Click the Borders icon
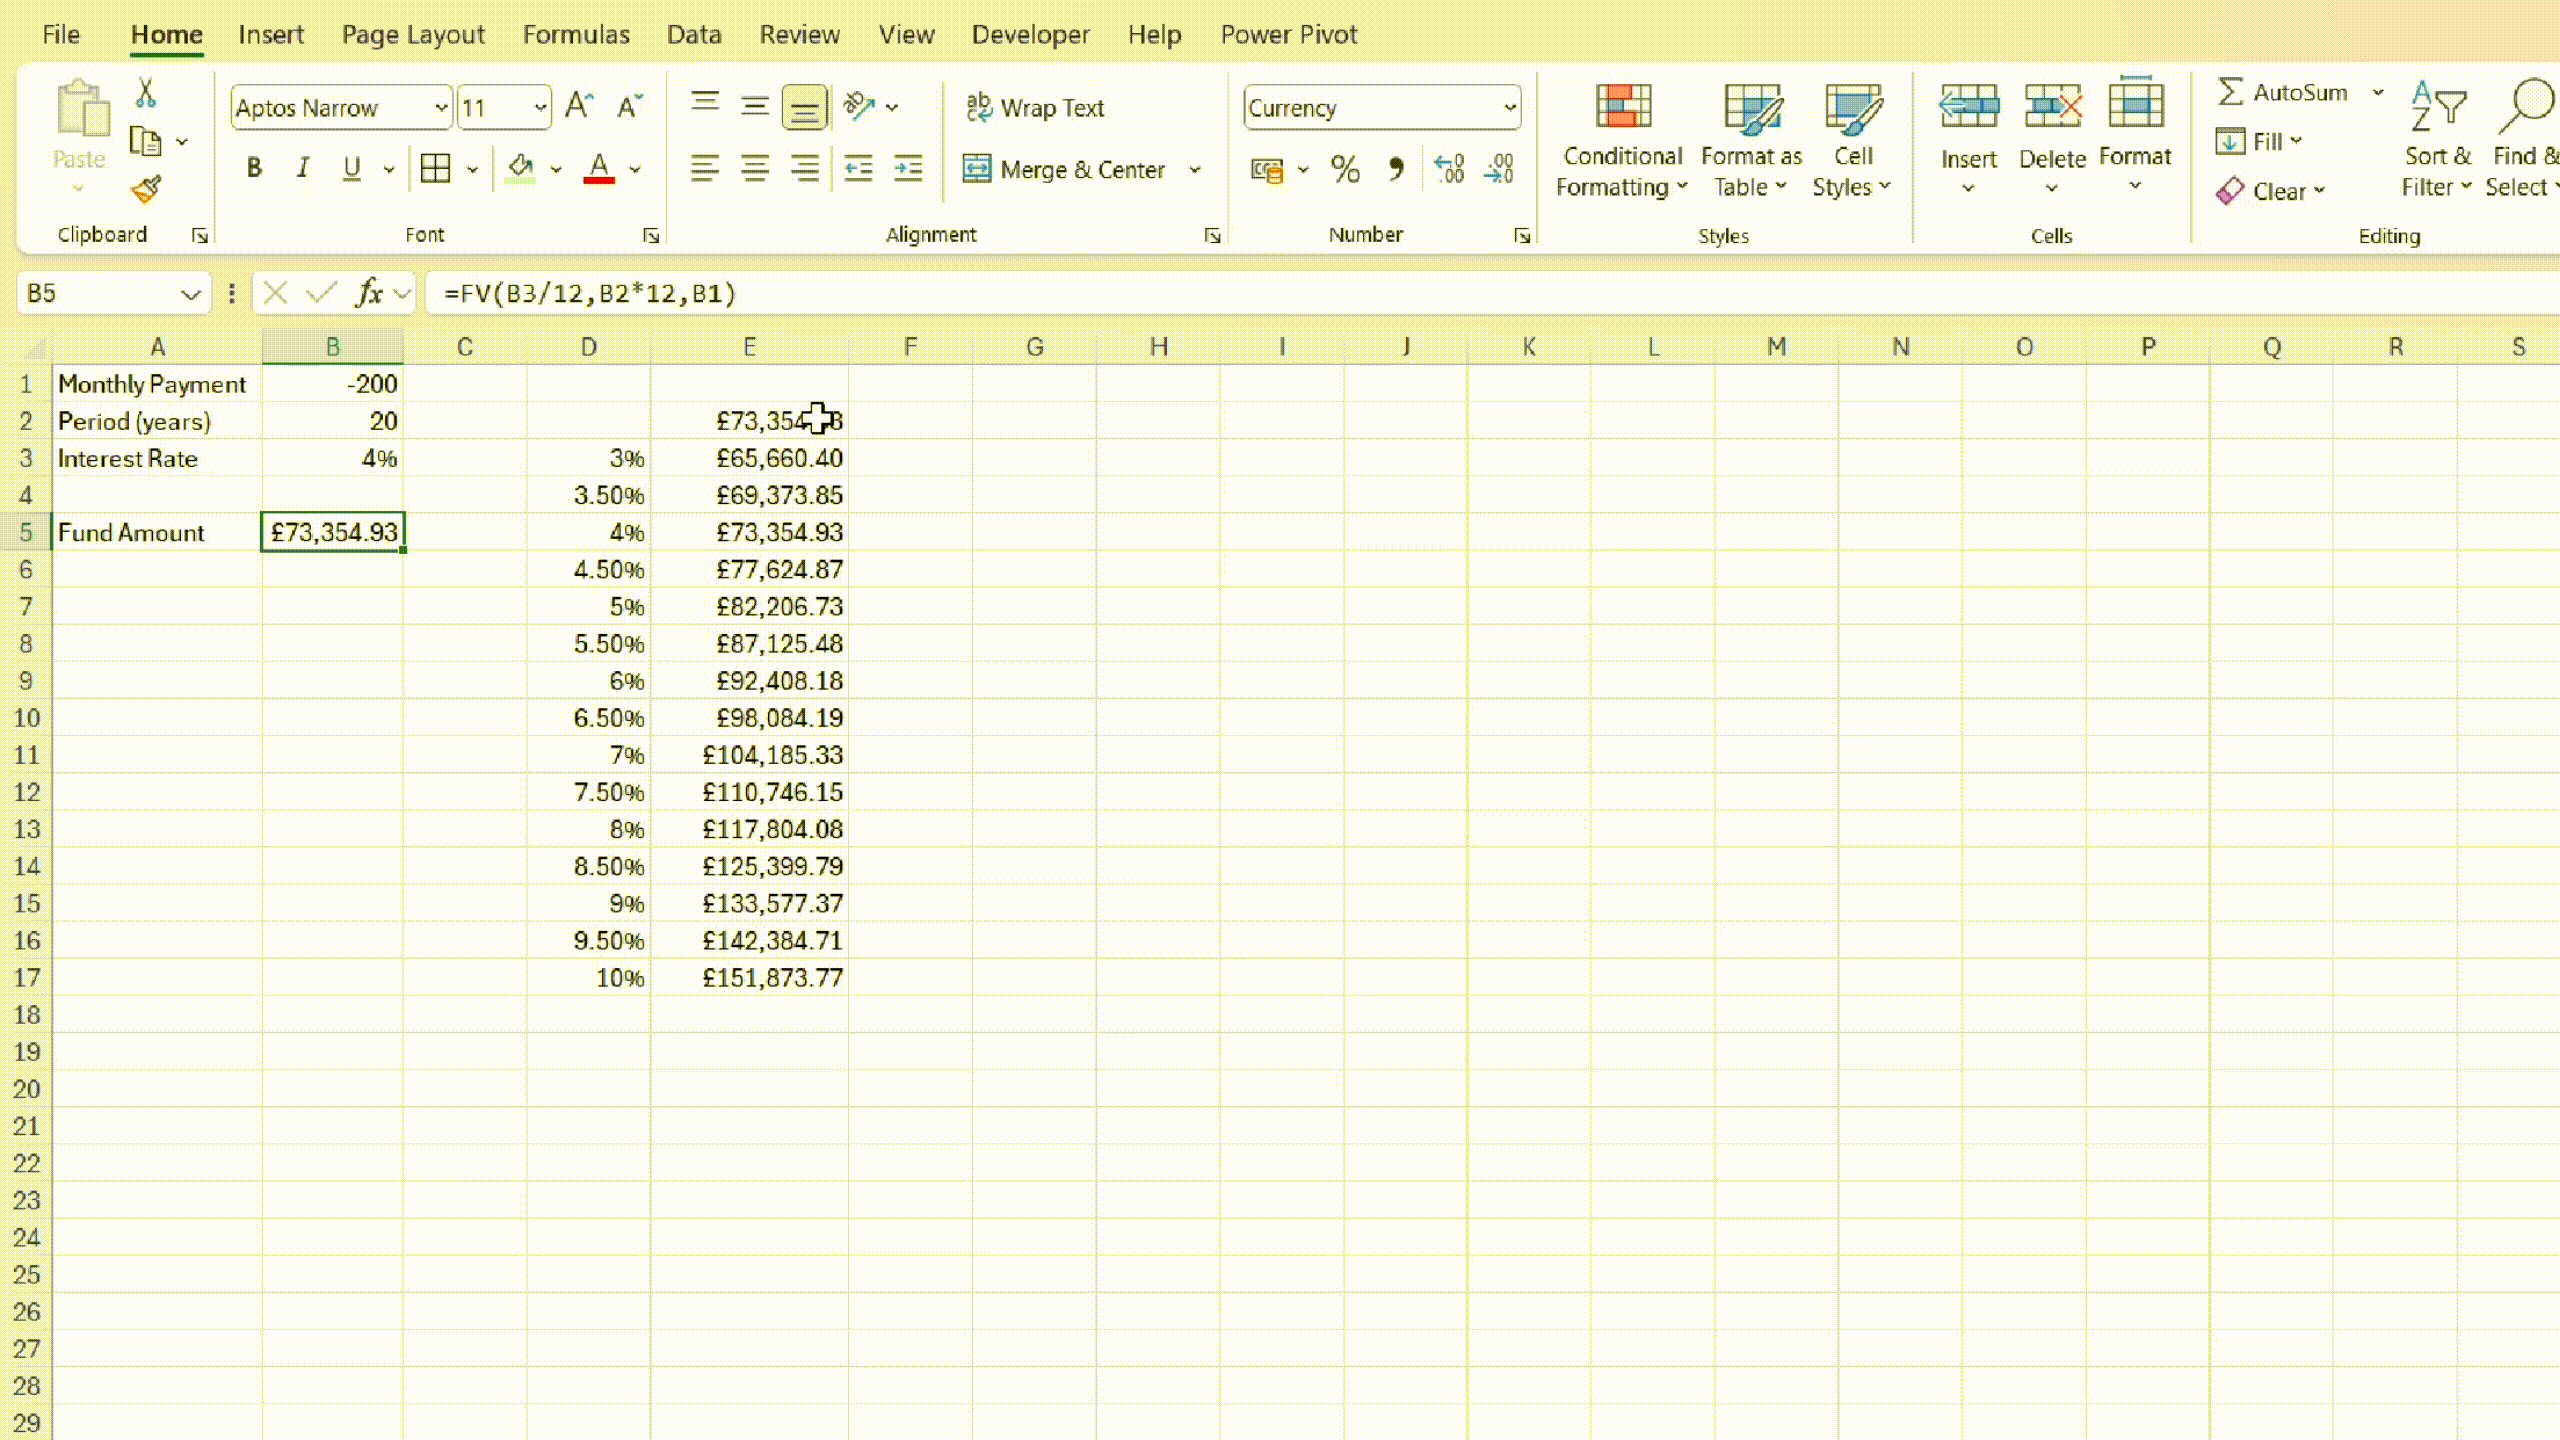Viewport: 2560px width, 1440px height. pyautogui.click(x=435, y=169)
